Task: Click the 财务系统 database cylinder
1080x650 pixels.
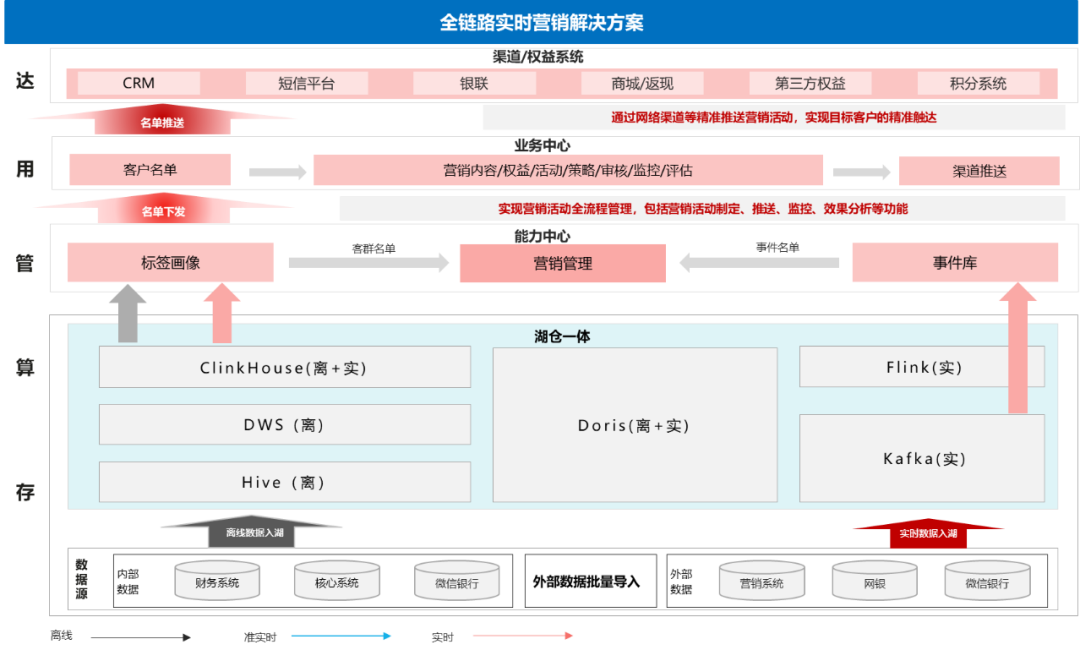Action: (217, 580)
